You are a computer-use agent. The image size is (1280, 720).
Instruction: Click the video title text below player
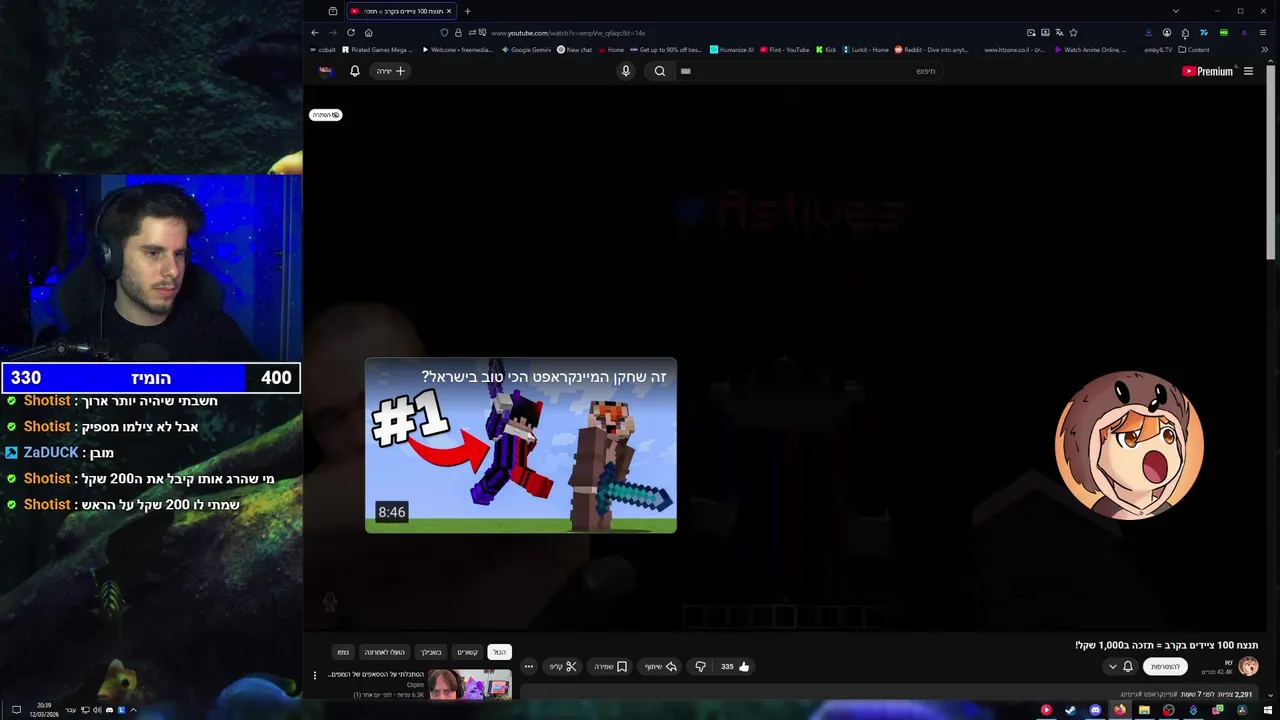1167,645
